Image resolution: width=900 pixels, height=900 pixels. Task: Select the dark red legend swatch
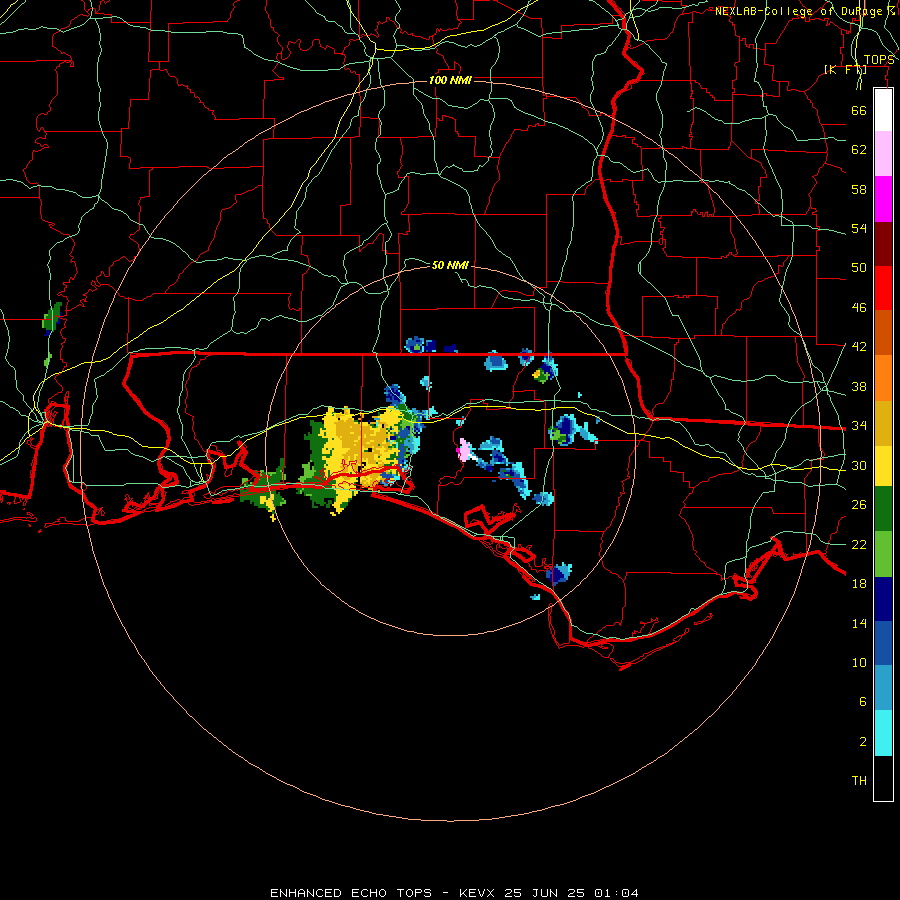(883, 243)
